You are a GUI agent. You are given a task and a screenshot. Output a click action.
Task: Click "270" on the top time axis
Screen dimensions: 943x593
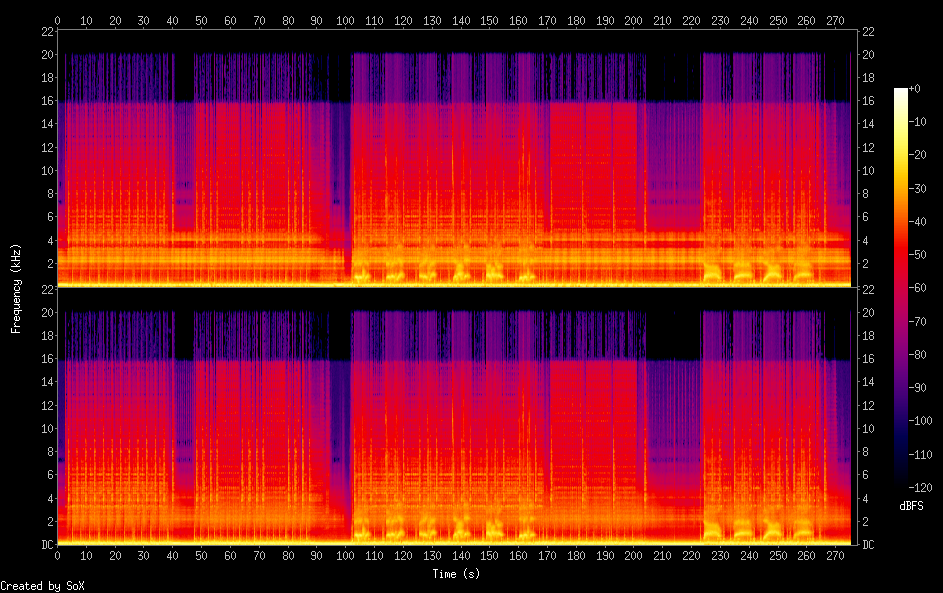point(835,20)
